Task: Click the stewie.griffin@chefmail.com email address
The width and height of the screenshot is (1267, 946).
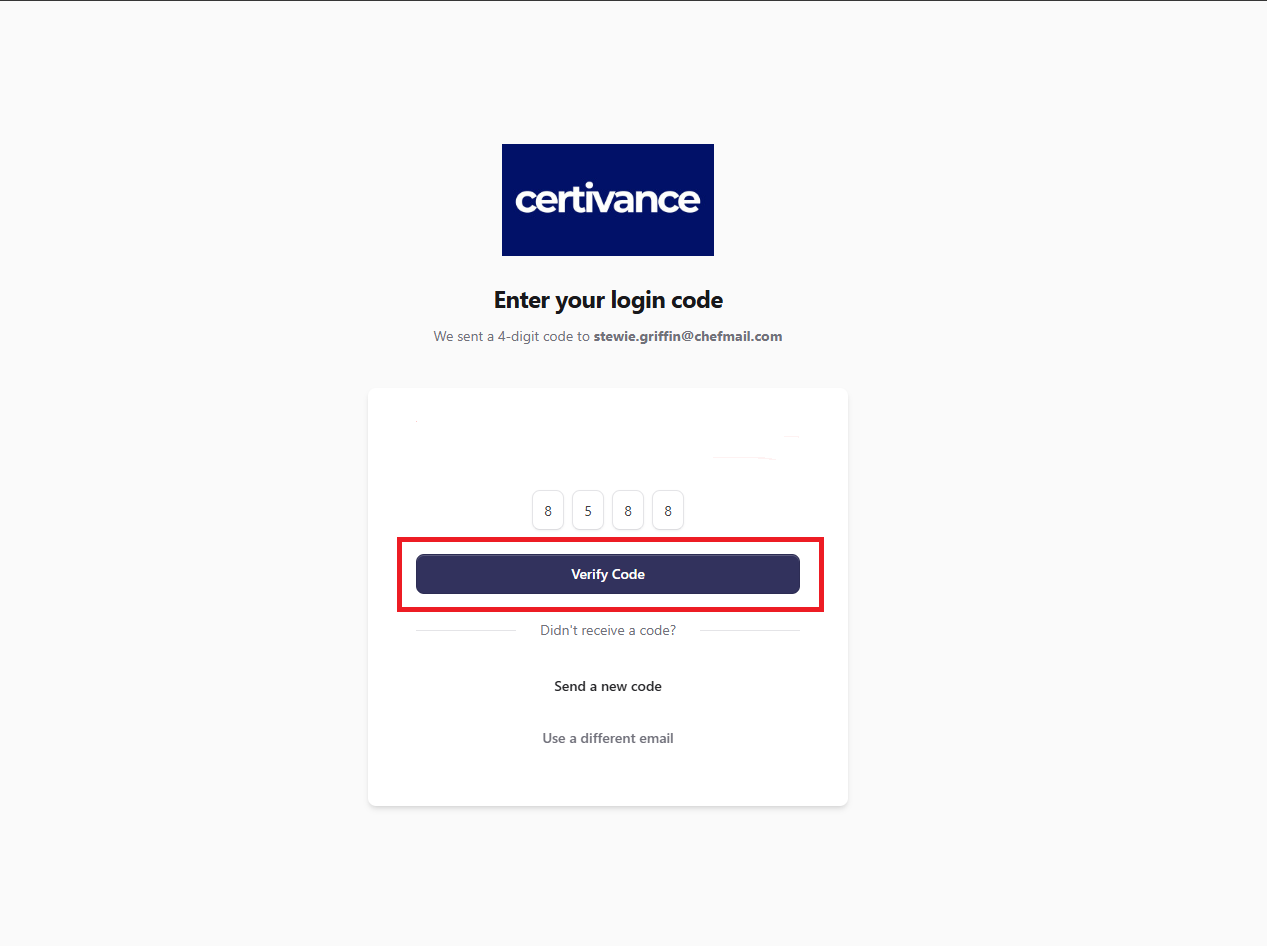Action: coord(688,336)
